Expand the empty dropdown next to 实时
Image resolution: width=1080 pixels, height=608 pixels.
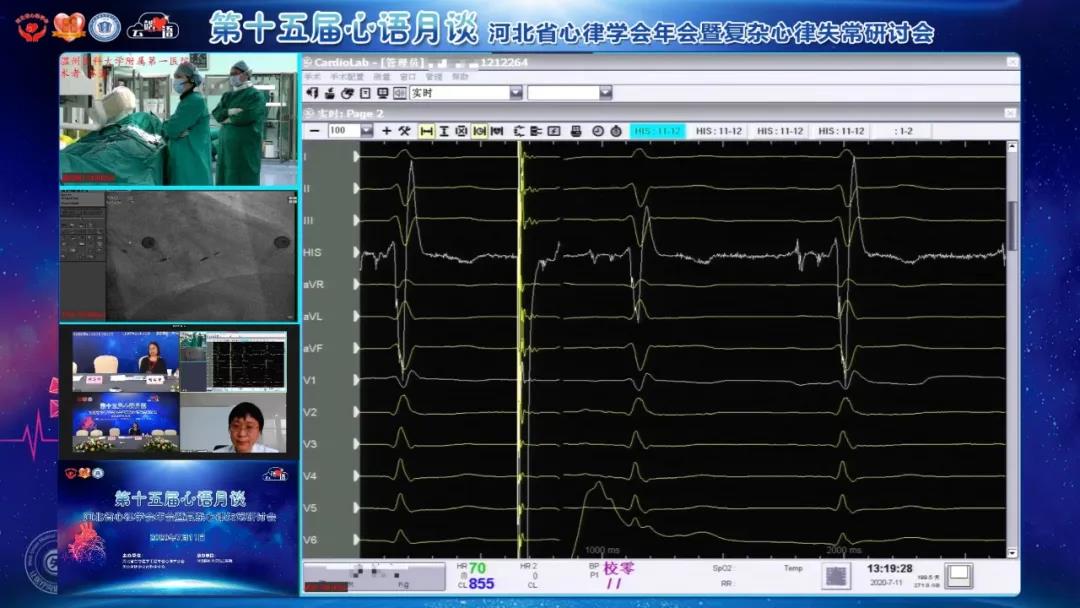pos(605,93)
